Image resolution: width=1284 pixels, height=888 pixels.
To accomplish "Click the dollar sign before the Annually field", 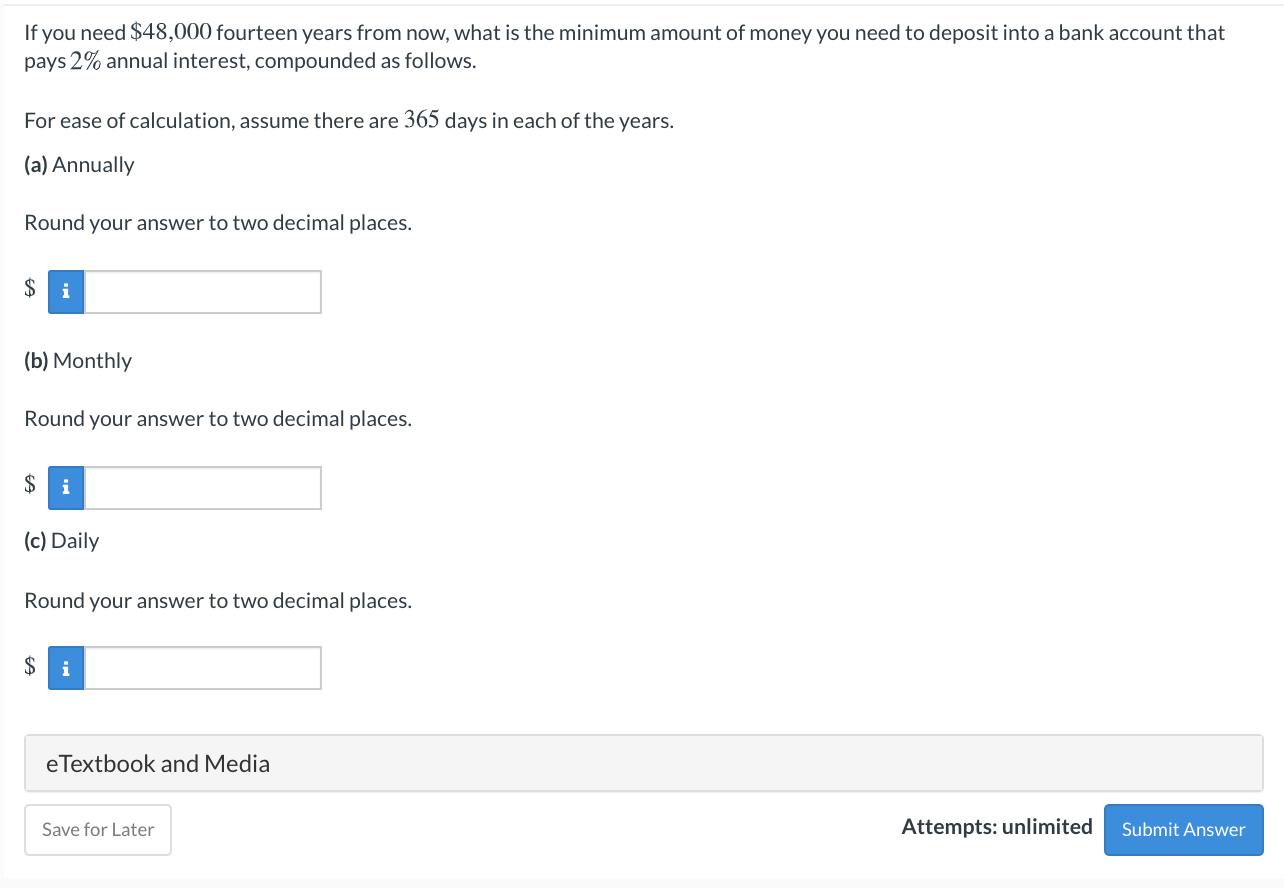I will [29, 289].
